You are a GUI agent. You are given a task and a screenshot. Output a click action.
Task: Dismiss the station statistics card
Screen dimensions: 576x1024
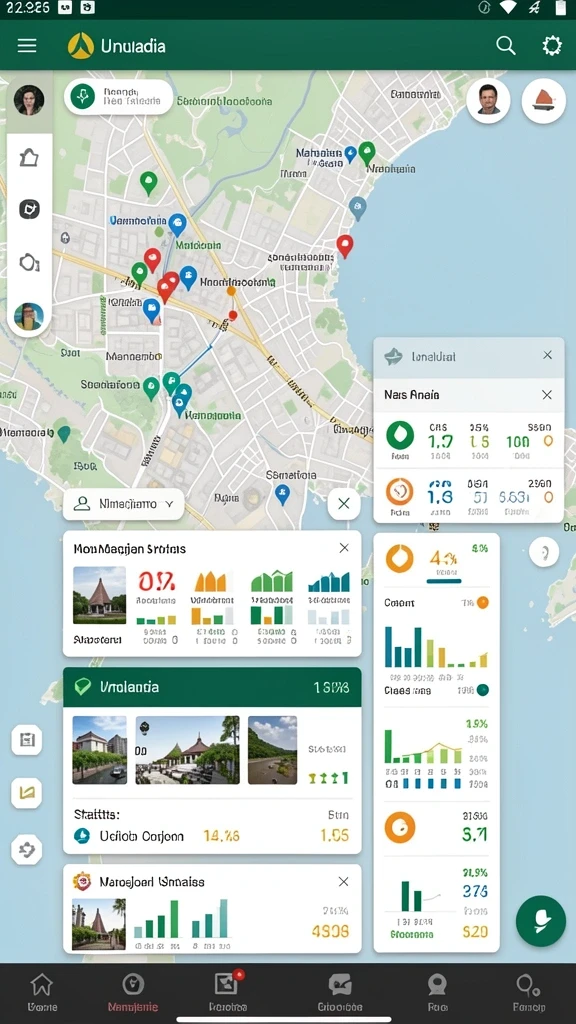coord(344,548)
